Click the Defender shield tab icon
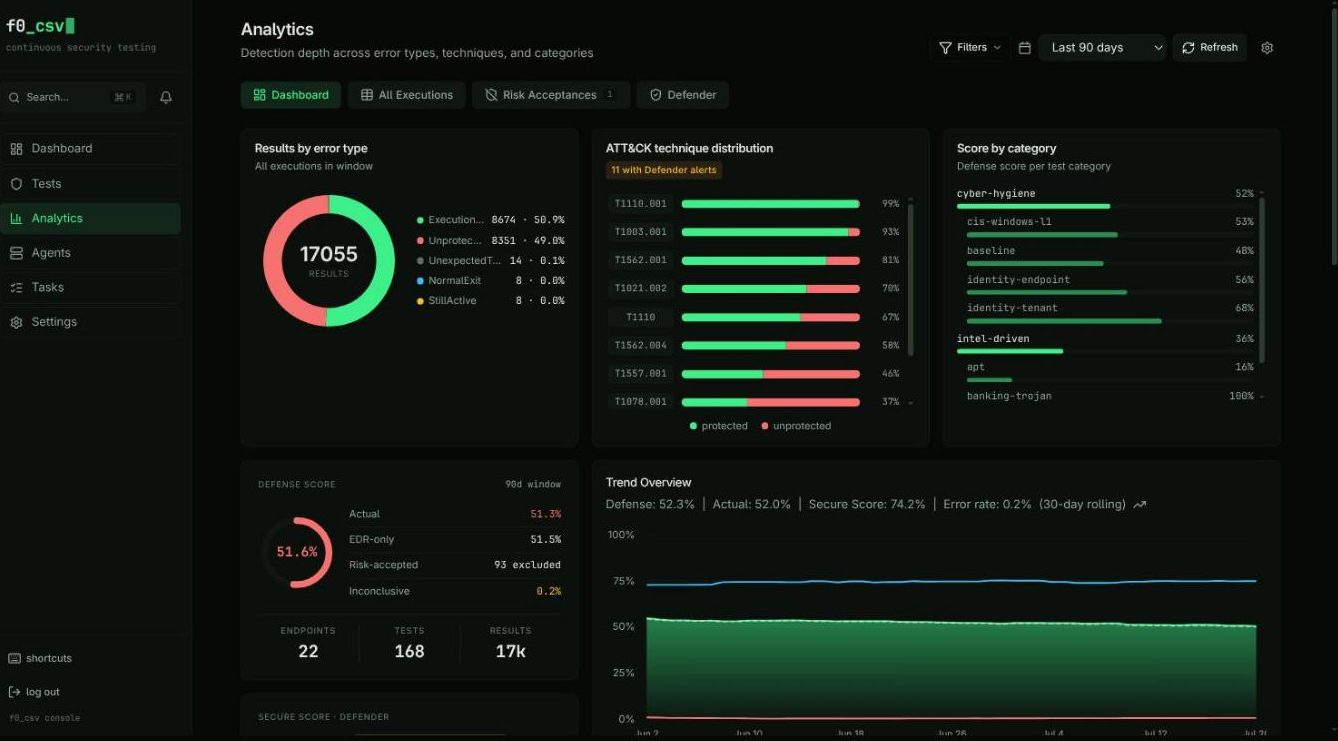 [656, 95]
